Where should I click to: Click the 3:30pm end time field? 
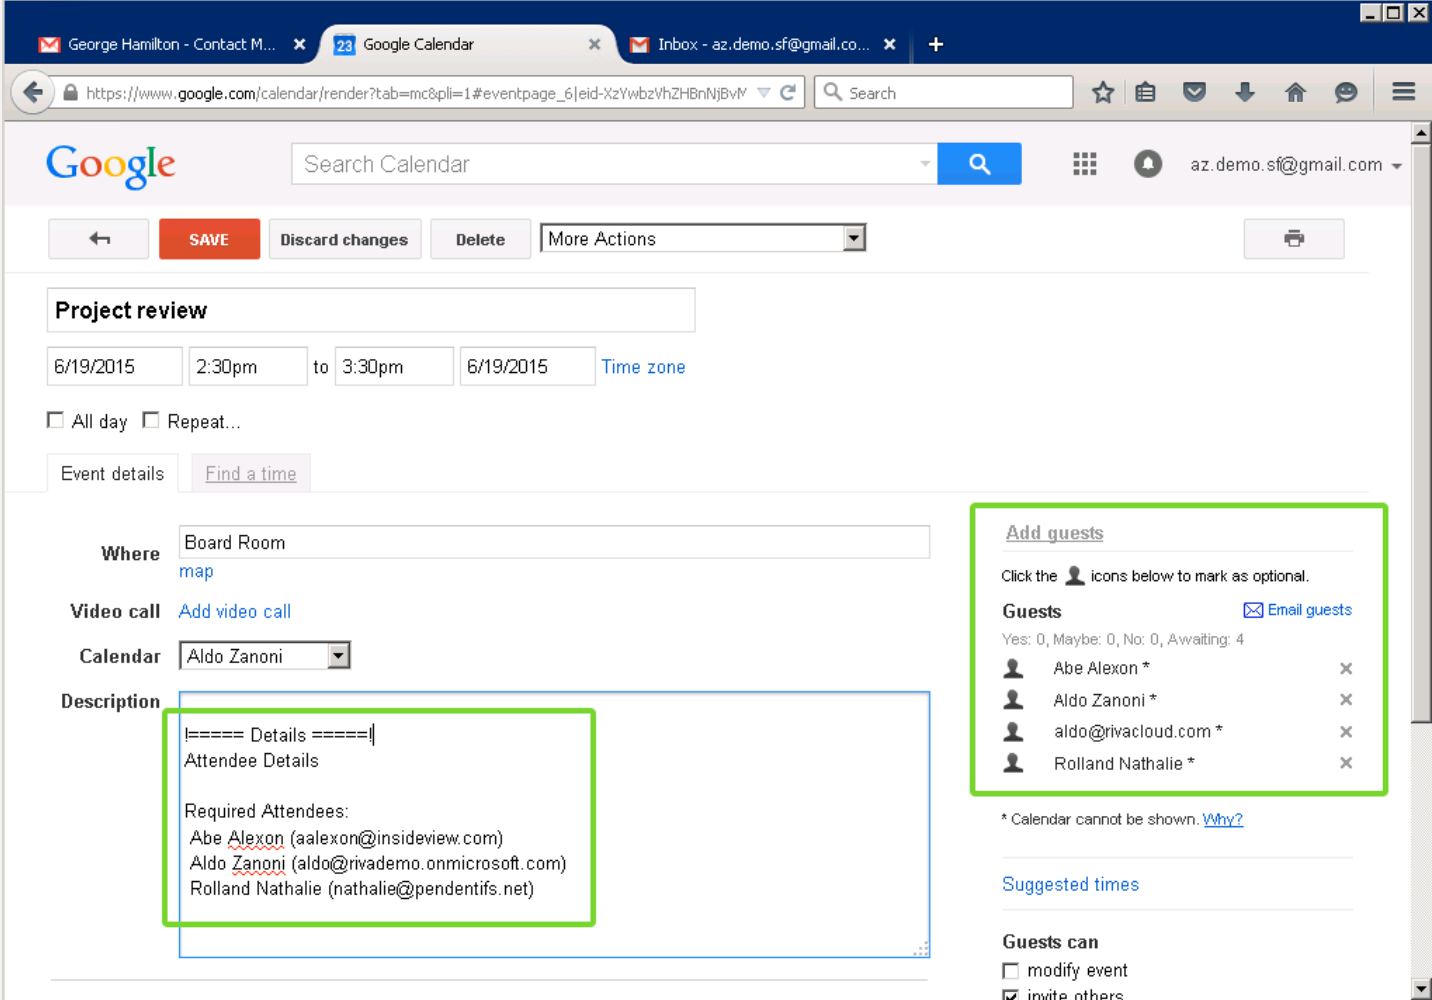pyautogui.click(x=394, y=366)
